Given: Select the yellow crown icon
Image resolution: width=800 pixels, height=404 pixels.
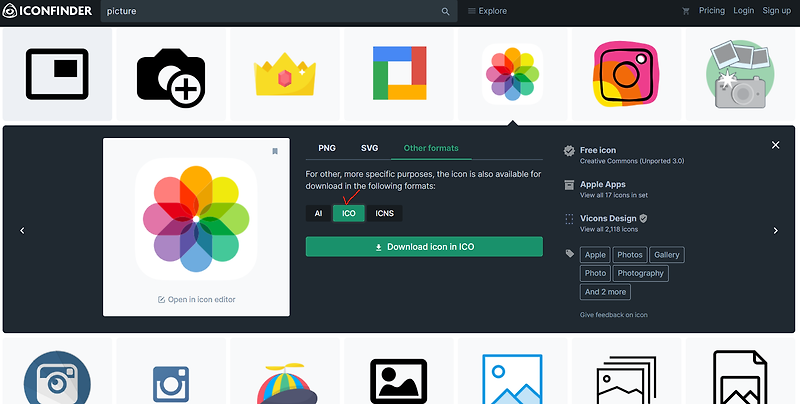Looking at the screenshot, I should pyautogui.click(x=285, y=74).
